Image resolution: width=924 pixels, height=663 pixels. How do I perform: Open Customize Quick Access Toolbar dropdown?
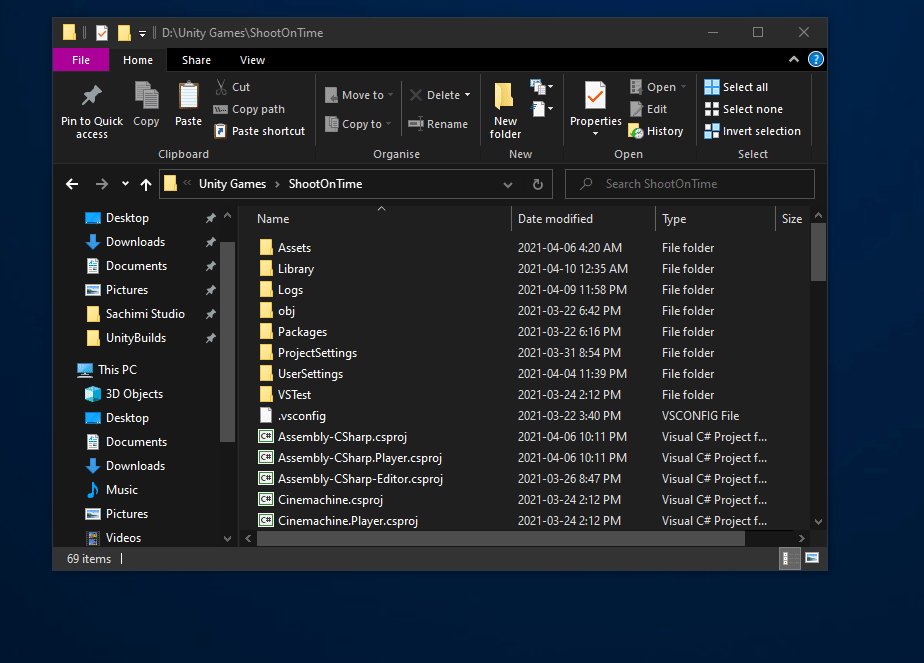pyautogui.click(x=142, y=34)
